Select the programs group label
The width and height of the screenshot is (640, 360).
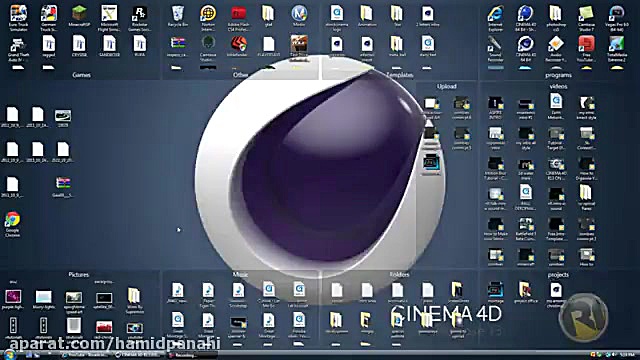pos(558,75)
